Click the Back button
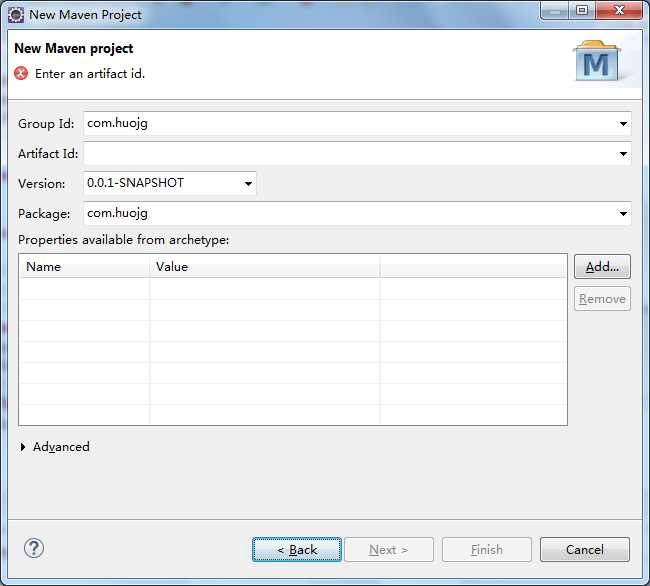 click(x=297, y=550)
